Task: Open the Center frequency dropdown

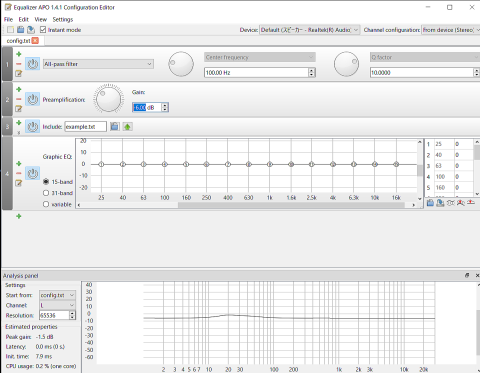Action: point(260,57)
